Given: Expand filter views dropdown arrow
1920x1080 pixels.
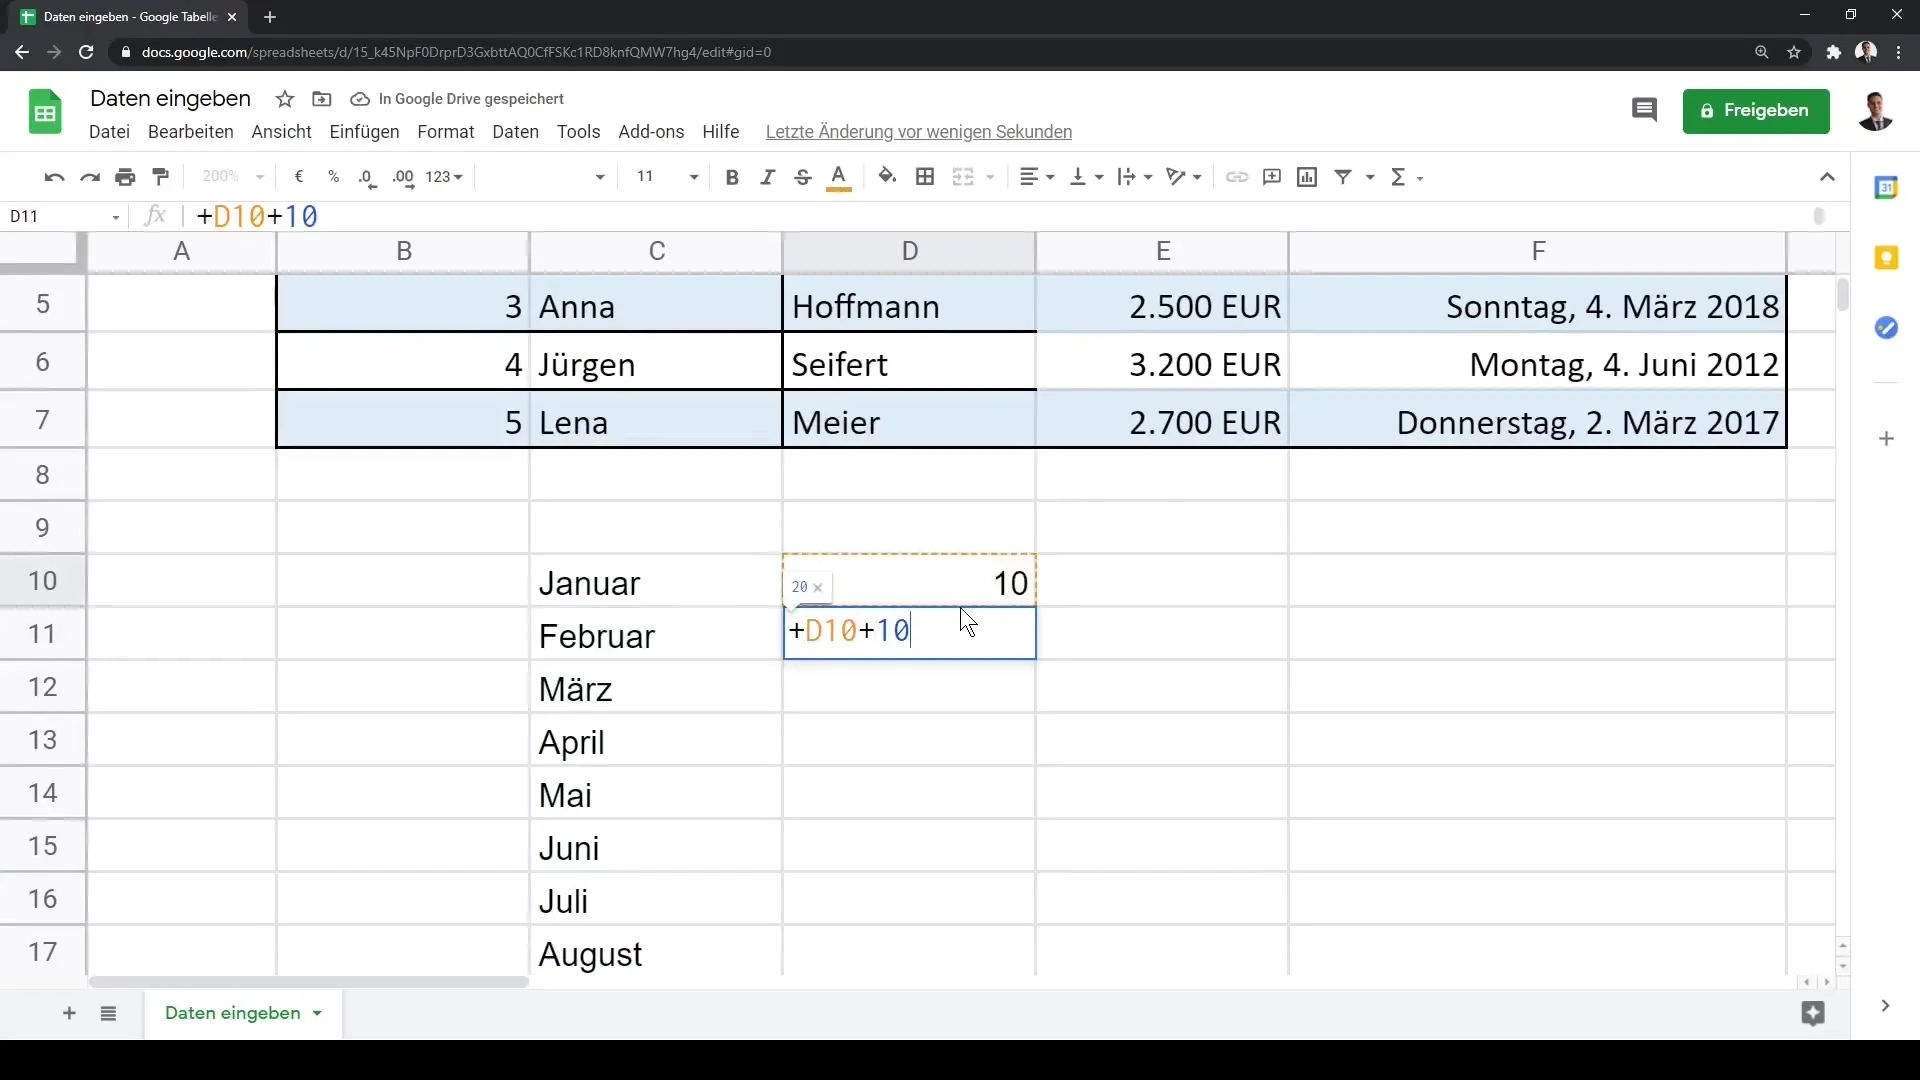Looking at the screenshot, I should 1370,177.
